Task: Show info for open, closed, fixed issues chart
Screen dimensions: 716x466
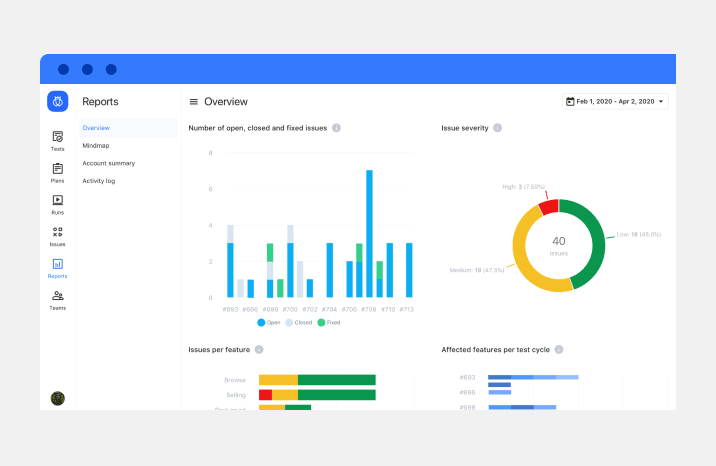Action: [x=336, y=128]
